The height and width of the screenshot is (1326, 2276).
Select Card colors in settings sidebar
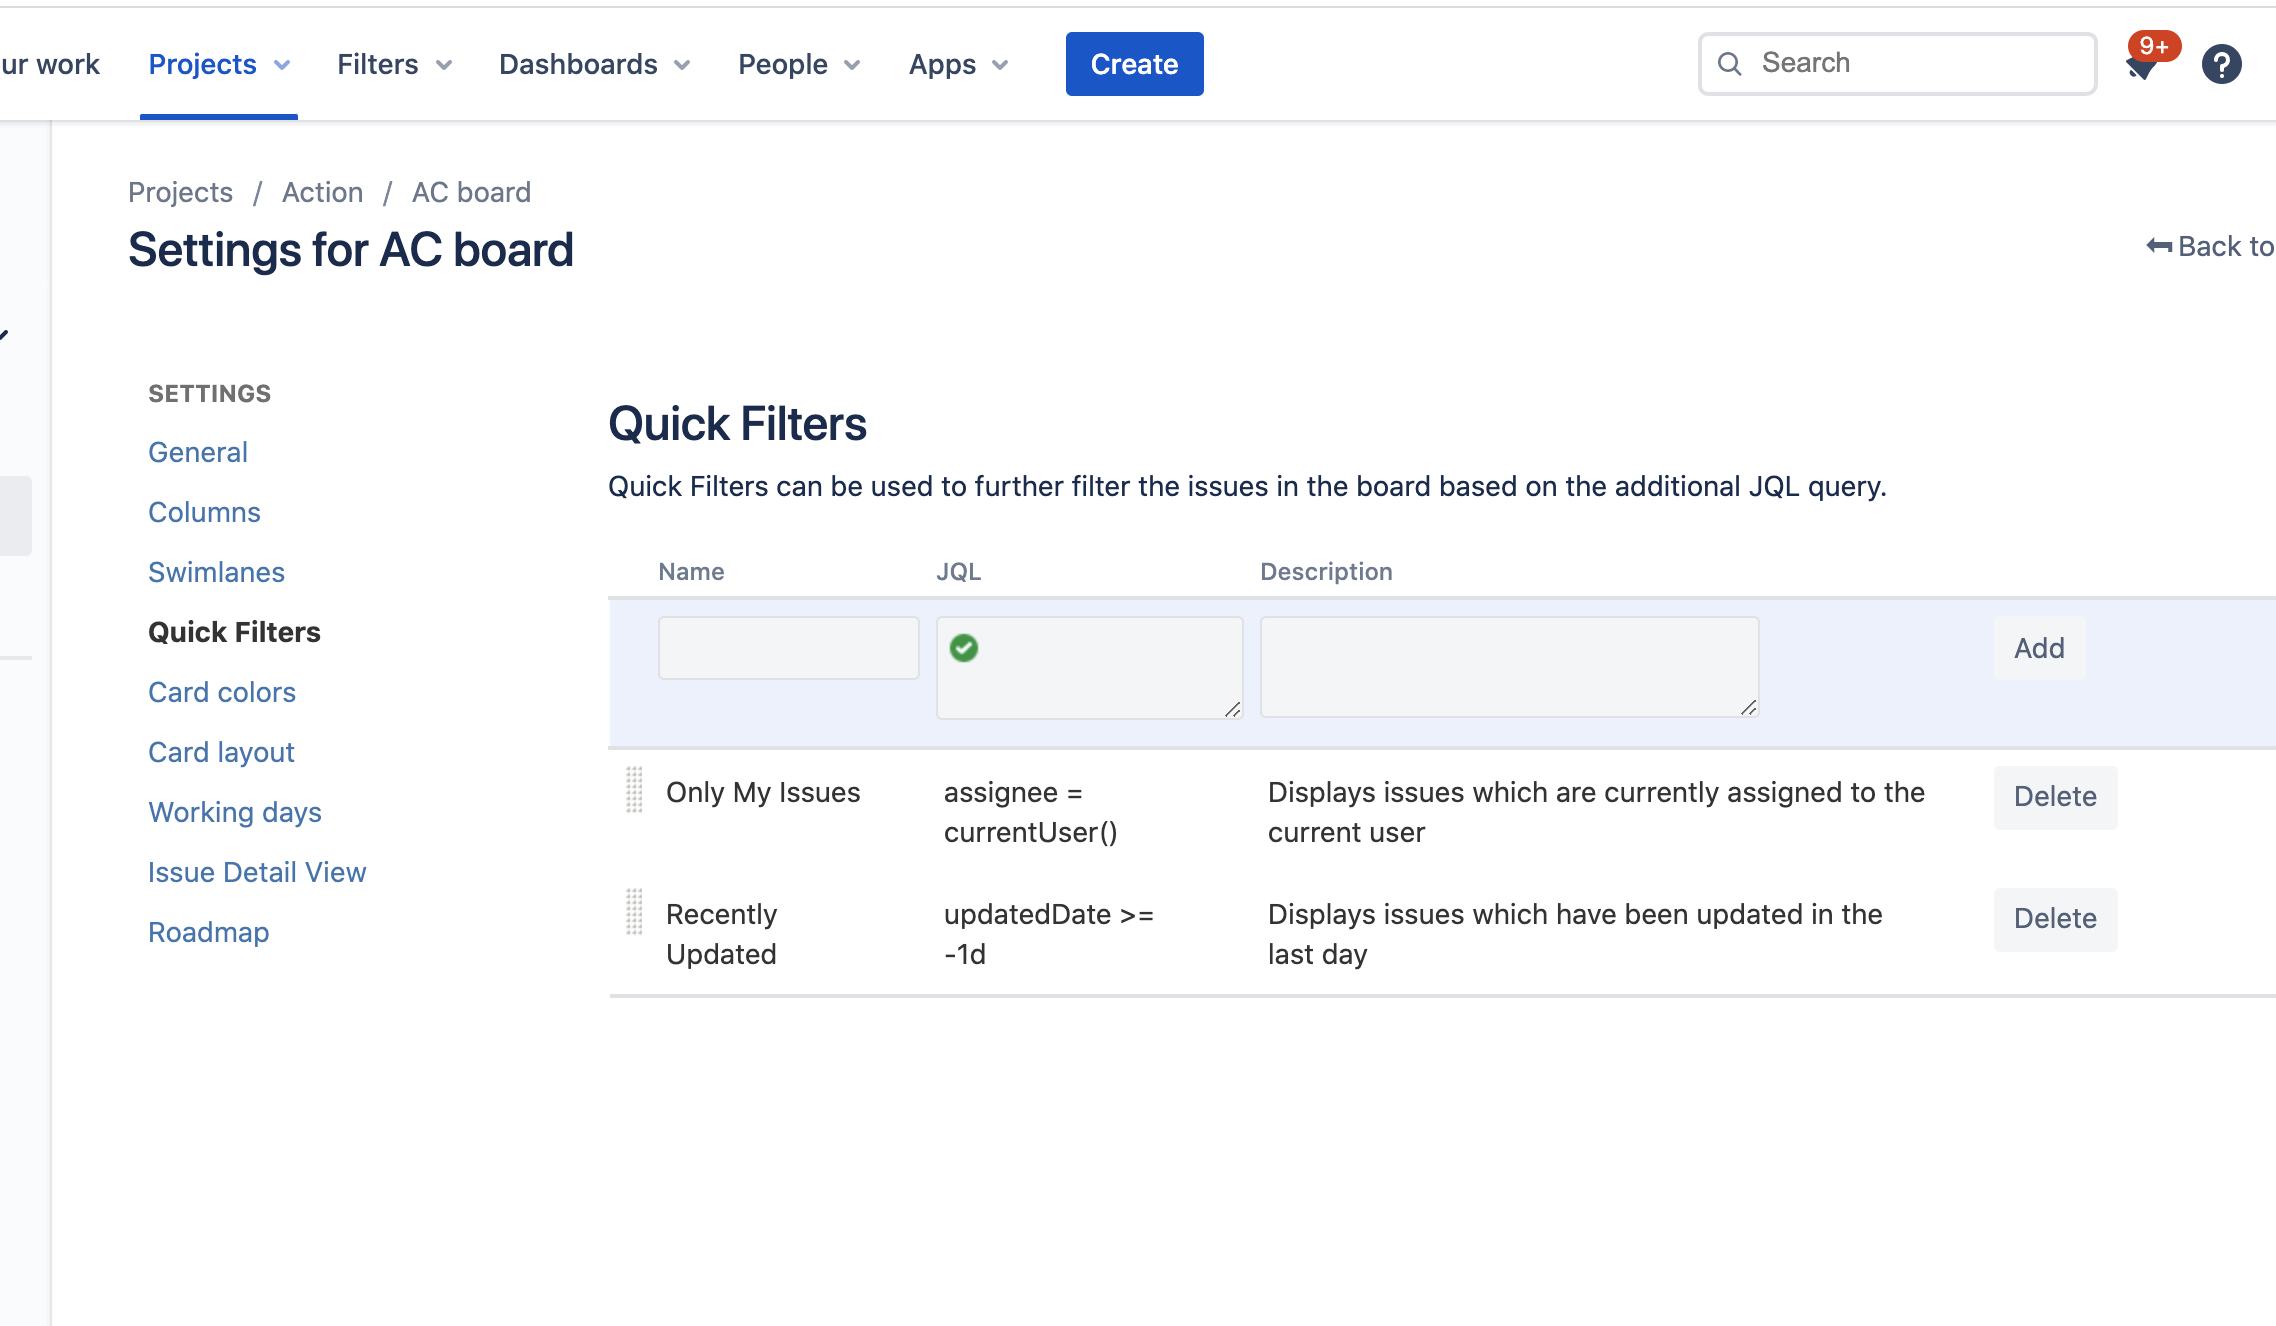[x=222, y=692]
